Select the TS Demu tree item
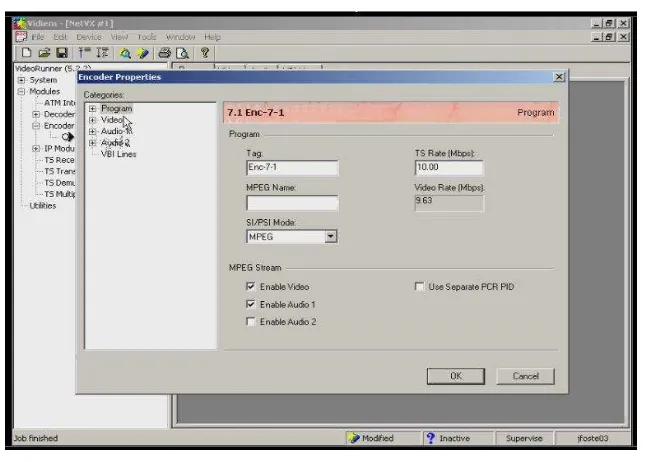Screen dimensions: 646x462 (x=59, y=183)
